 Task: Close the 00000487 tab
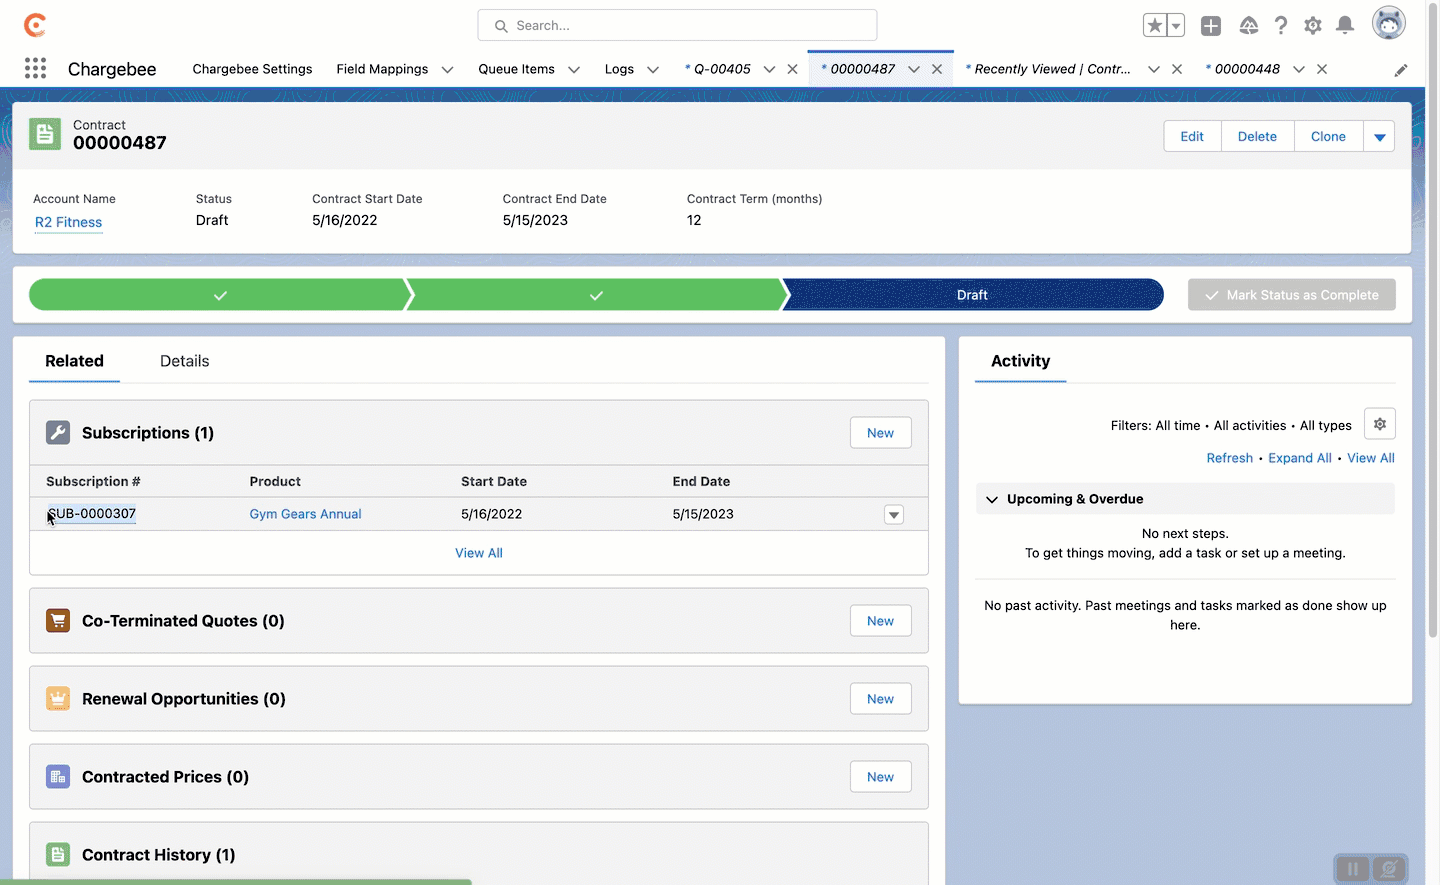pyautogui.click(x=937, y=69)
